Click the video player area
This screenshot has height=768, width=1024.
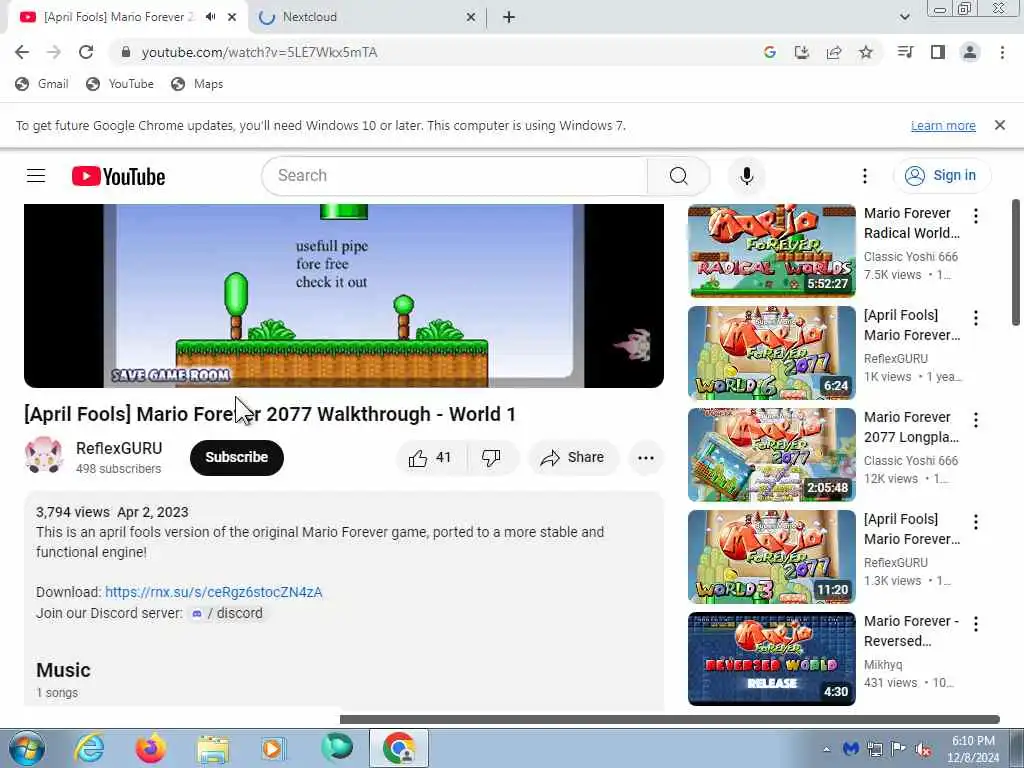pyautogui.click(x=344, y=295)
